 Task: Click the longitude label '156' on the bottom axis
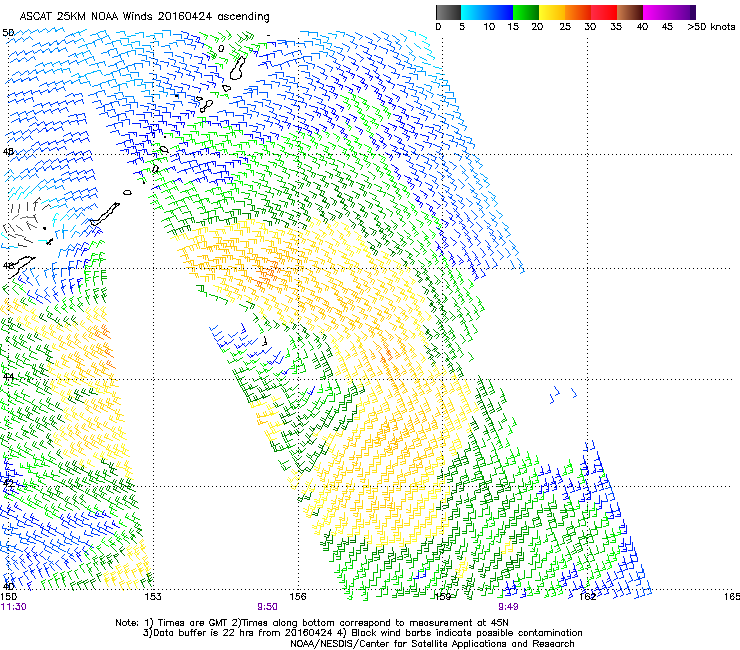(x=298, y=597)
